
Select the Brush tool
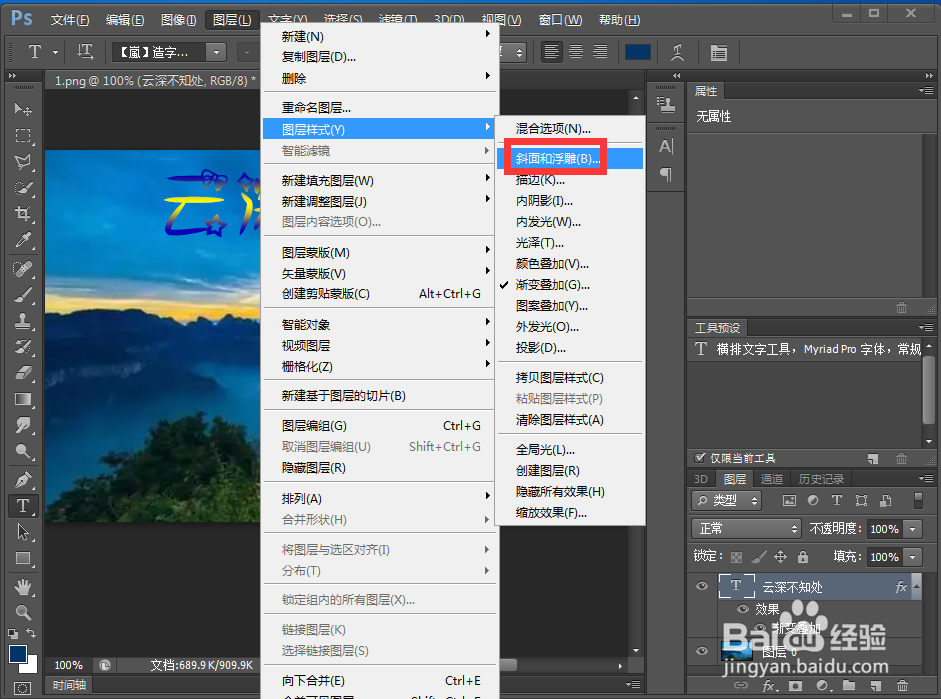point(23,295)
